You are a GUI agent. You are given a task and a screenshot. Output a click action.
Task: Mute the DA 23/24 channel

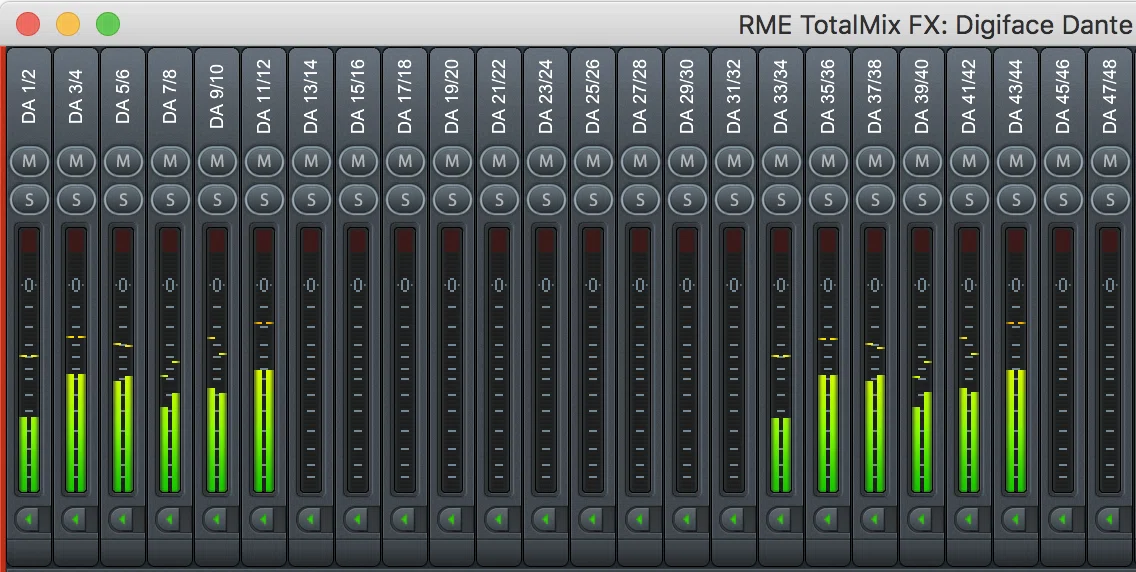[546, 161]
